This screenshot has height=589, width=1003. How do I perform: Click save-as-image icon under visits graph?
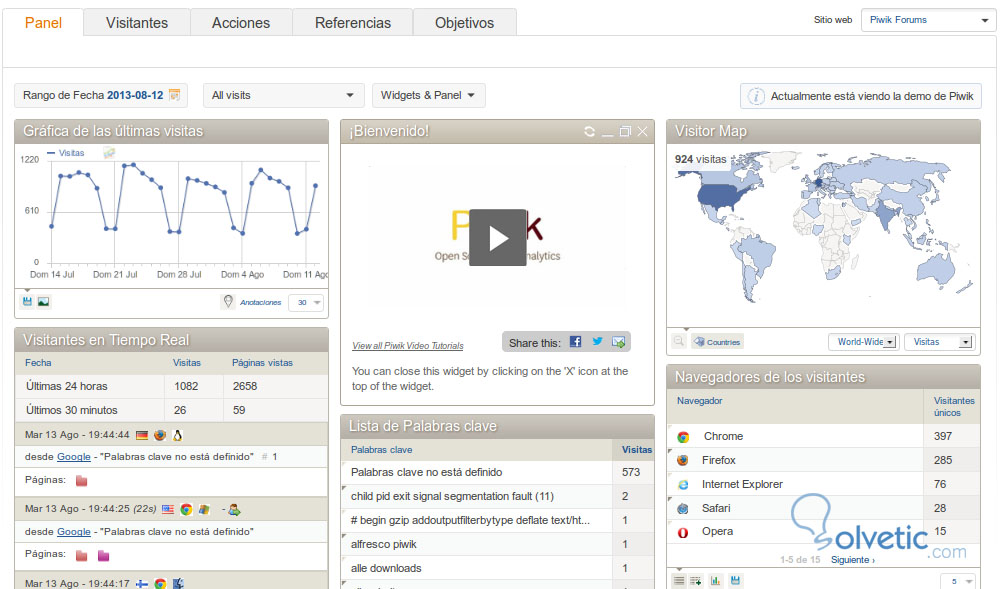click(43, 301)
